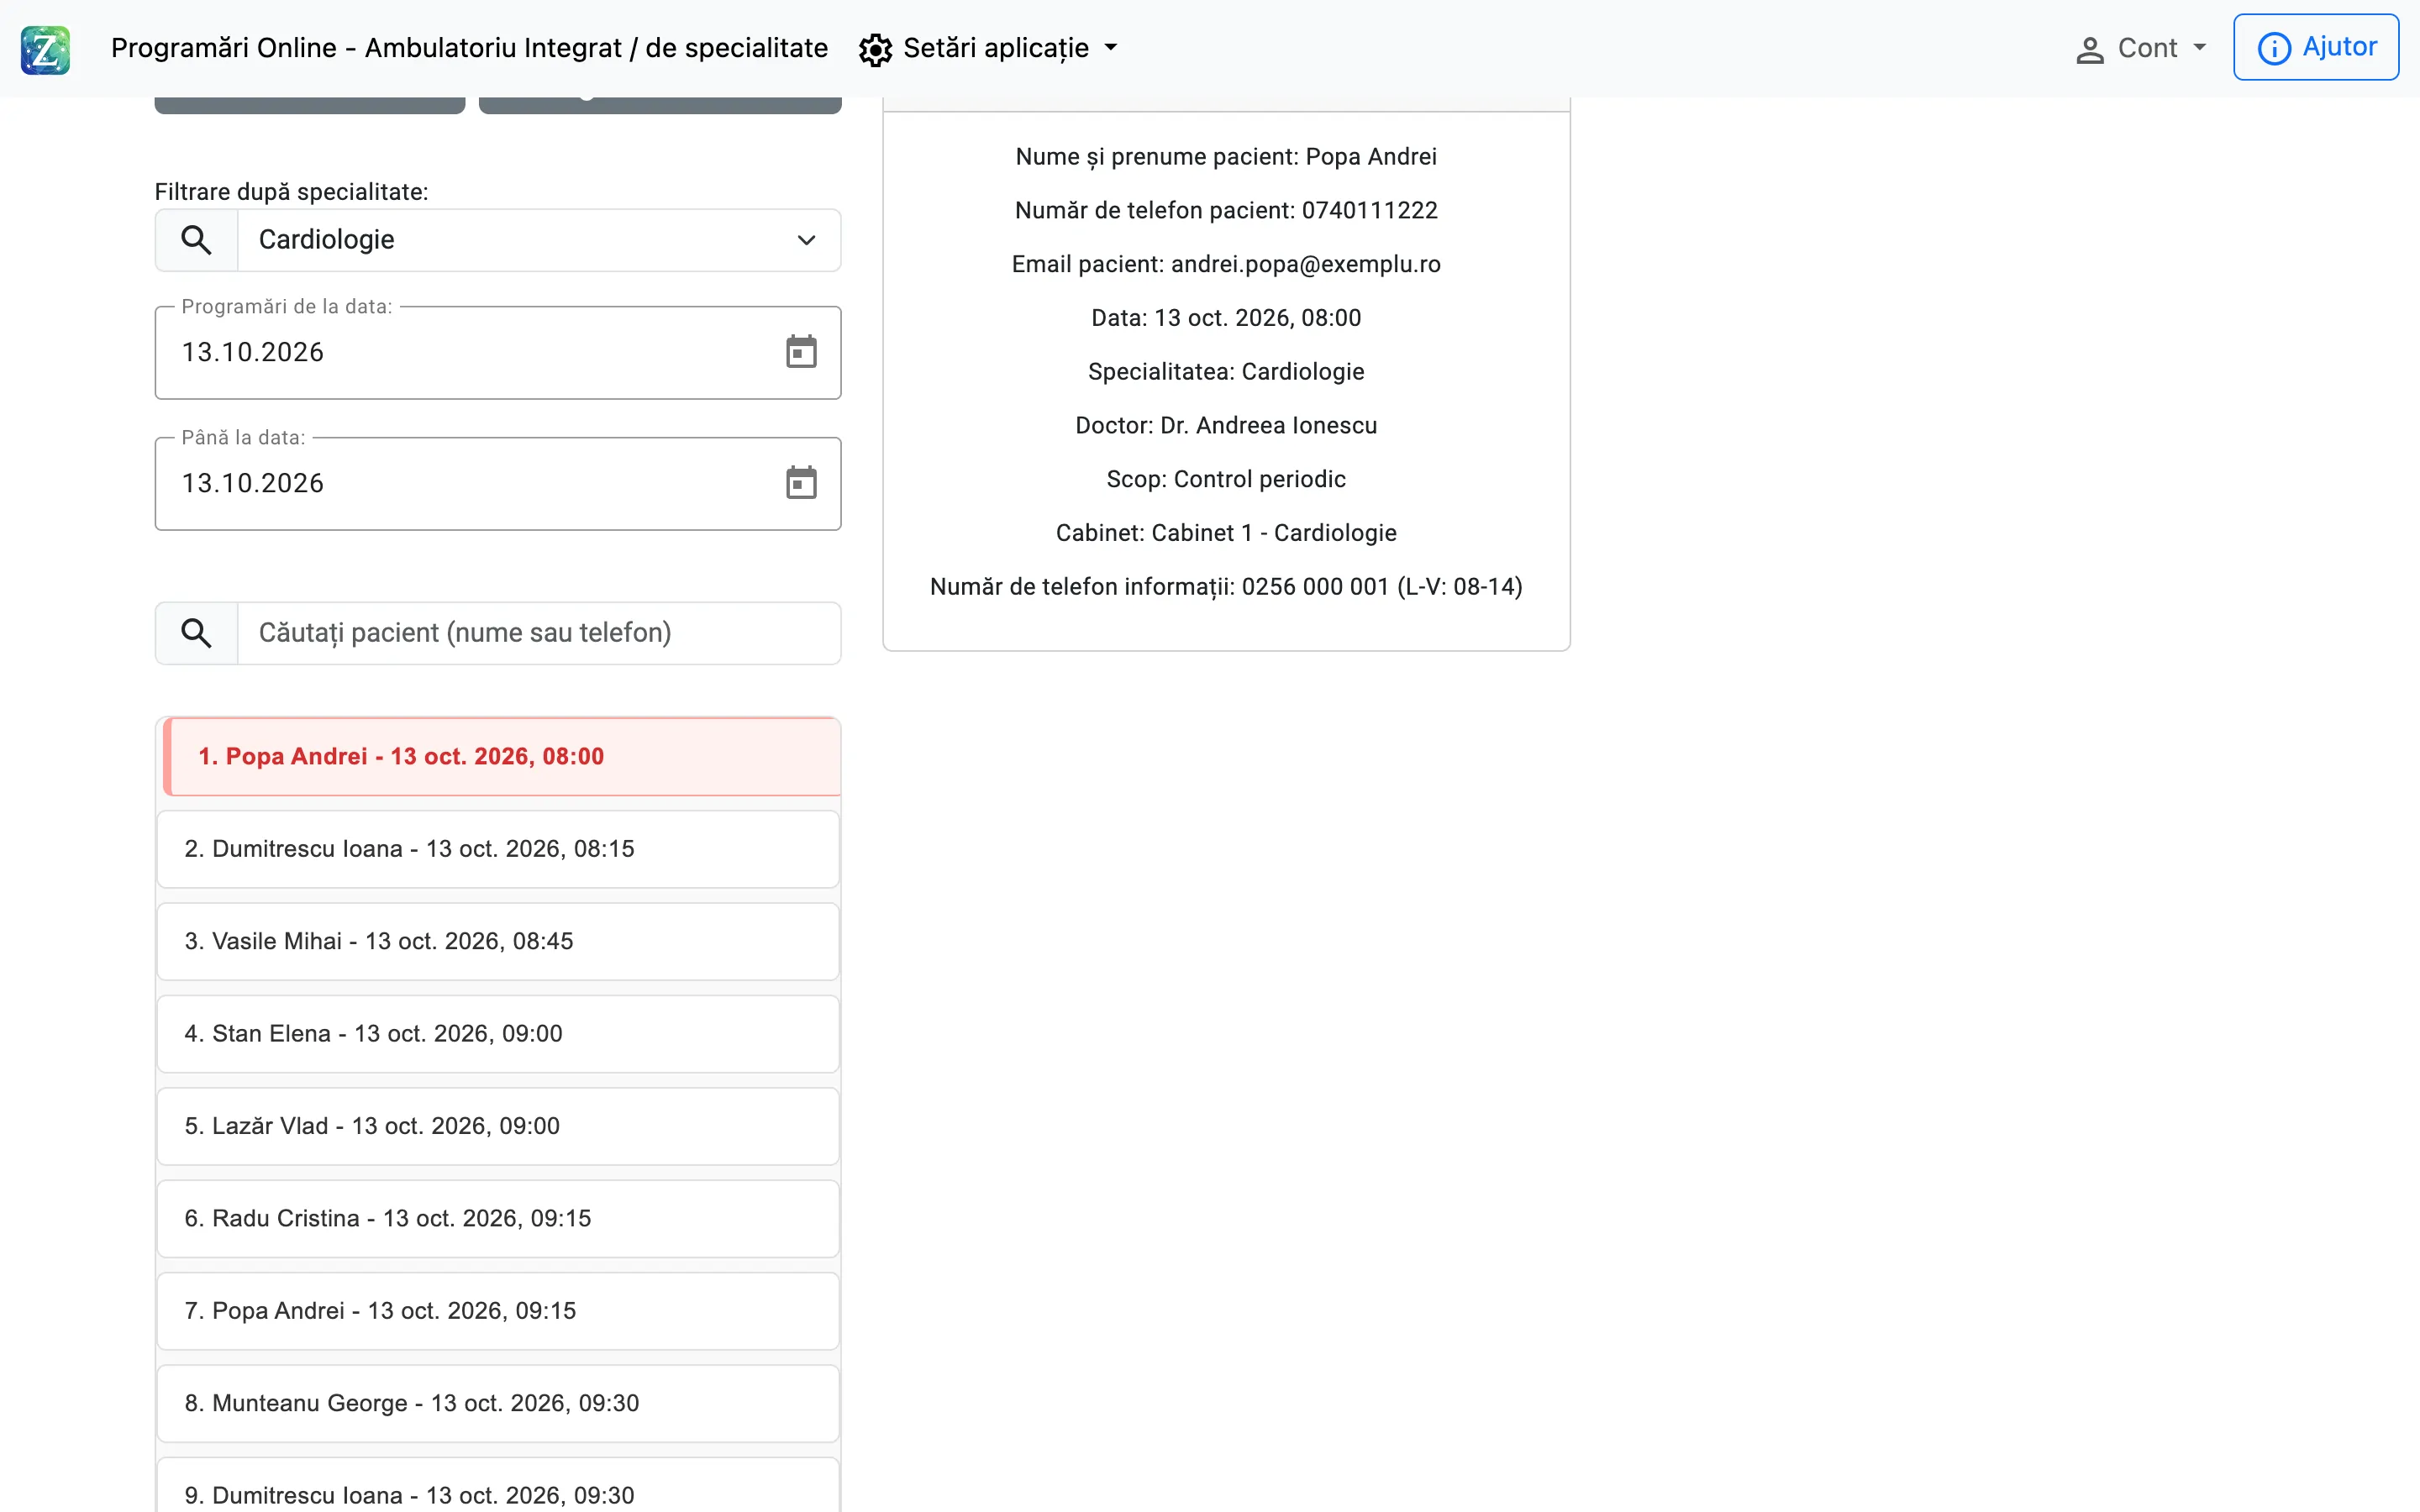Select appointment 7. Popa Andrei 09:15
Screen dimensions: 2420x1512
(x=498, y=1311)
